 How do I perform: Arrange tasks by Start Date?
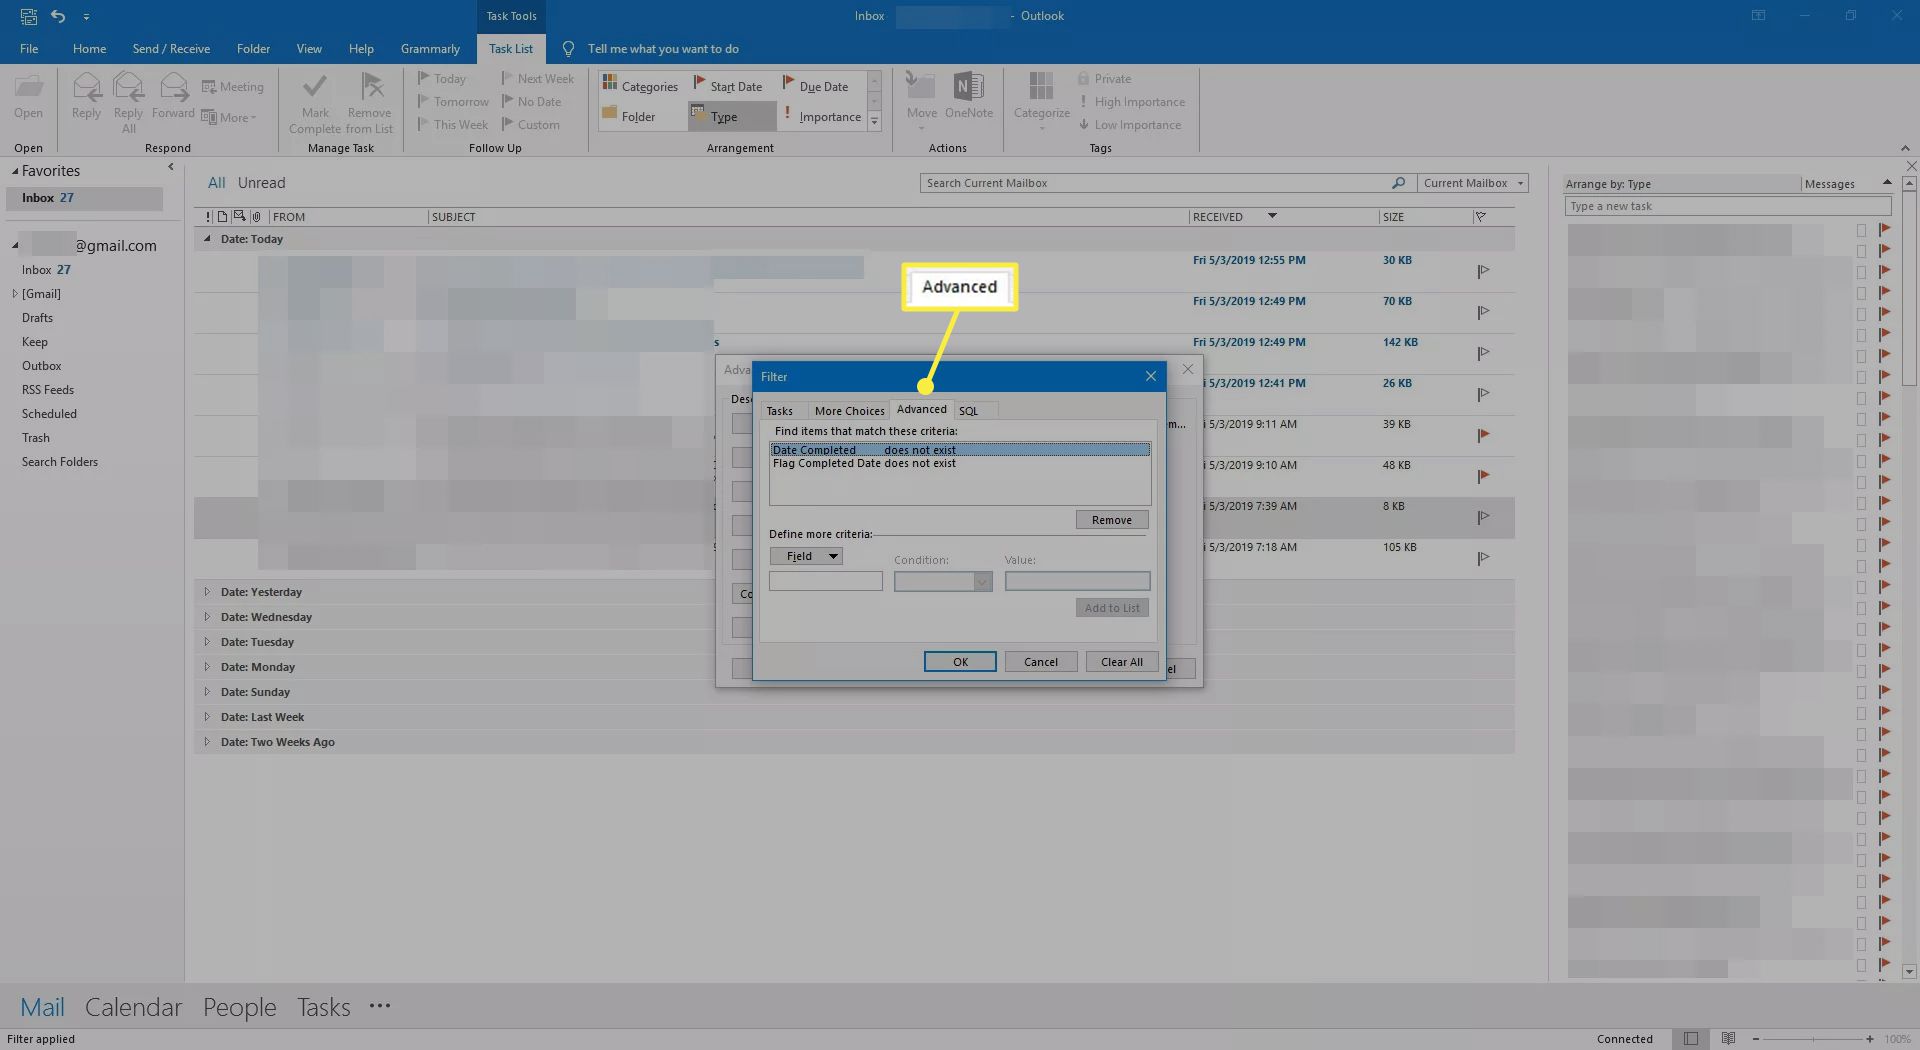click(x=728, y=86)
